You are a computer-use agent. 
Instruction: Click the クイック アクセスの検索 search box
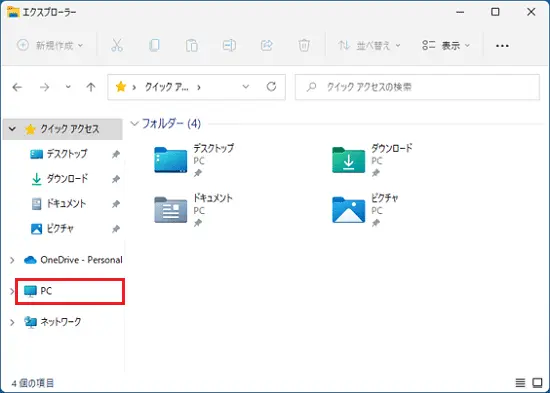pos(417,87)
